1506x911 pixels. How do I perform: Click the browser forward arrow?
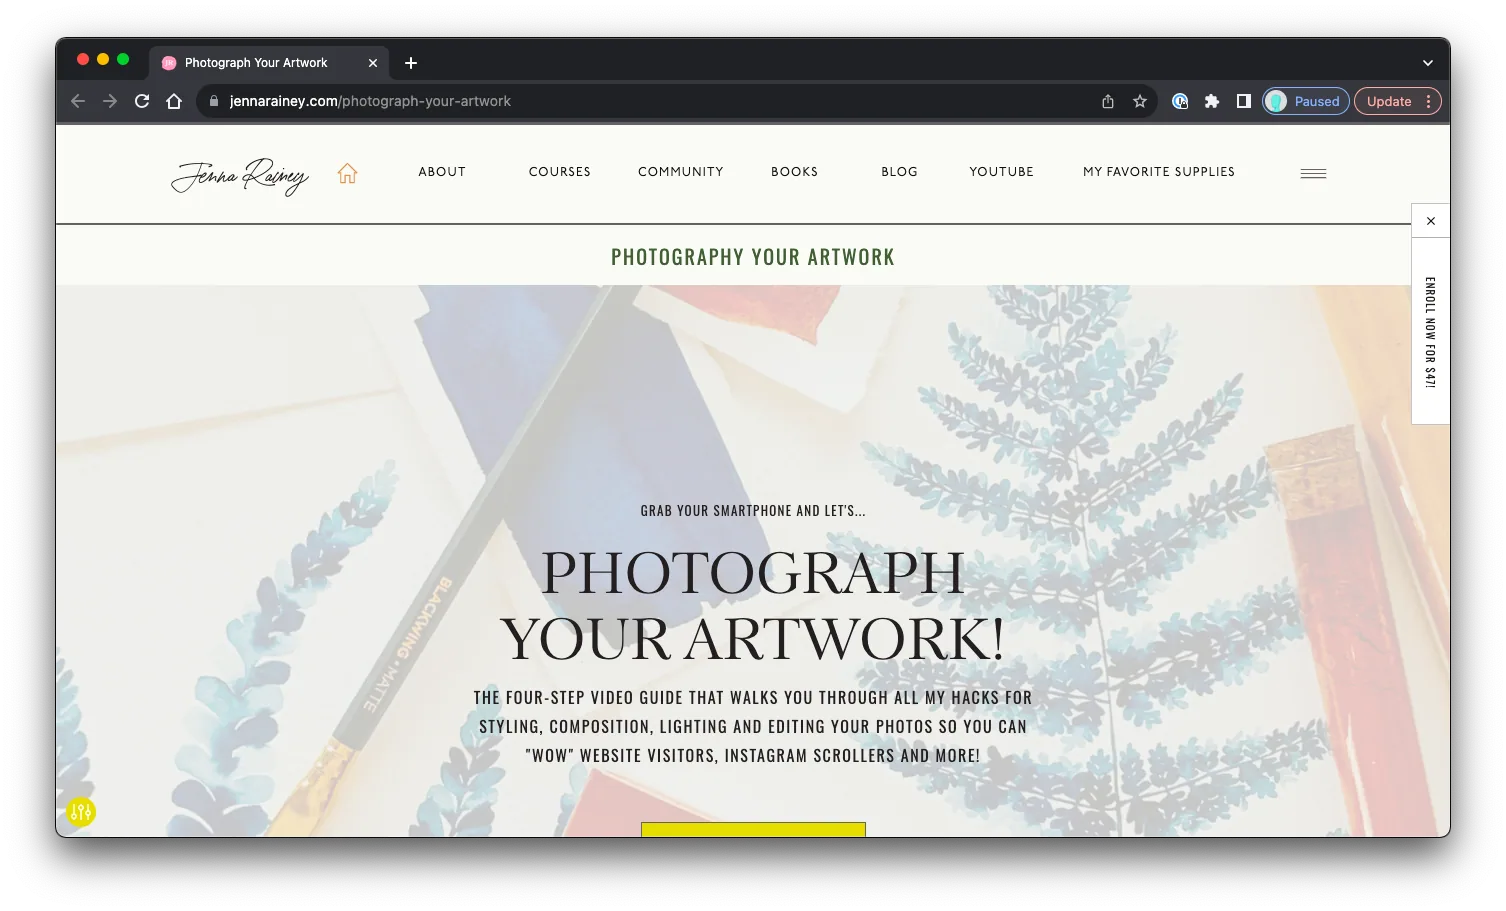110,101
